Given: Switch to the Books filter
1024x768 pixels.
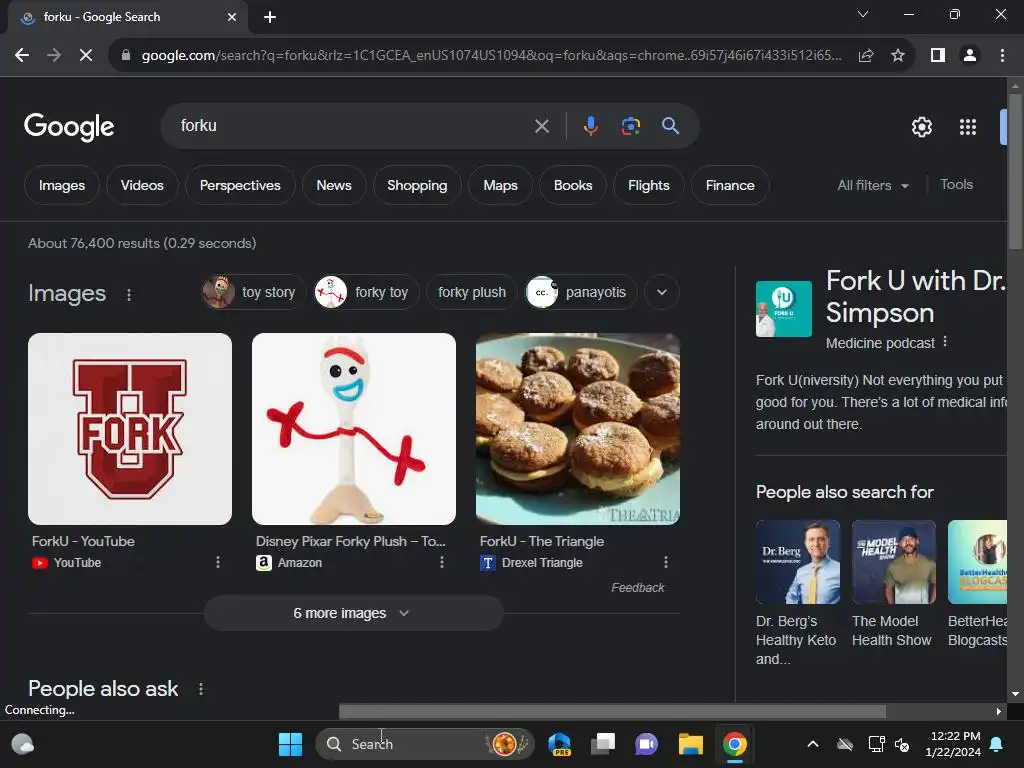Looking at the screenshot, I should [573, 185].
